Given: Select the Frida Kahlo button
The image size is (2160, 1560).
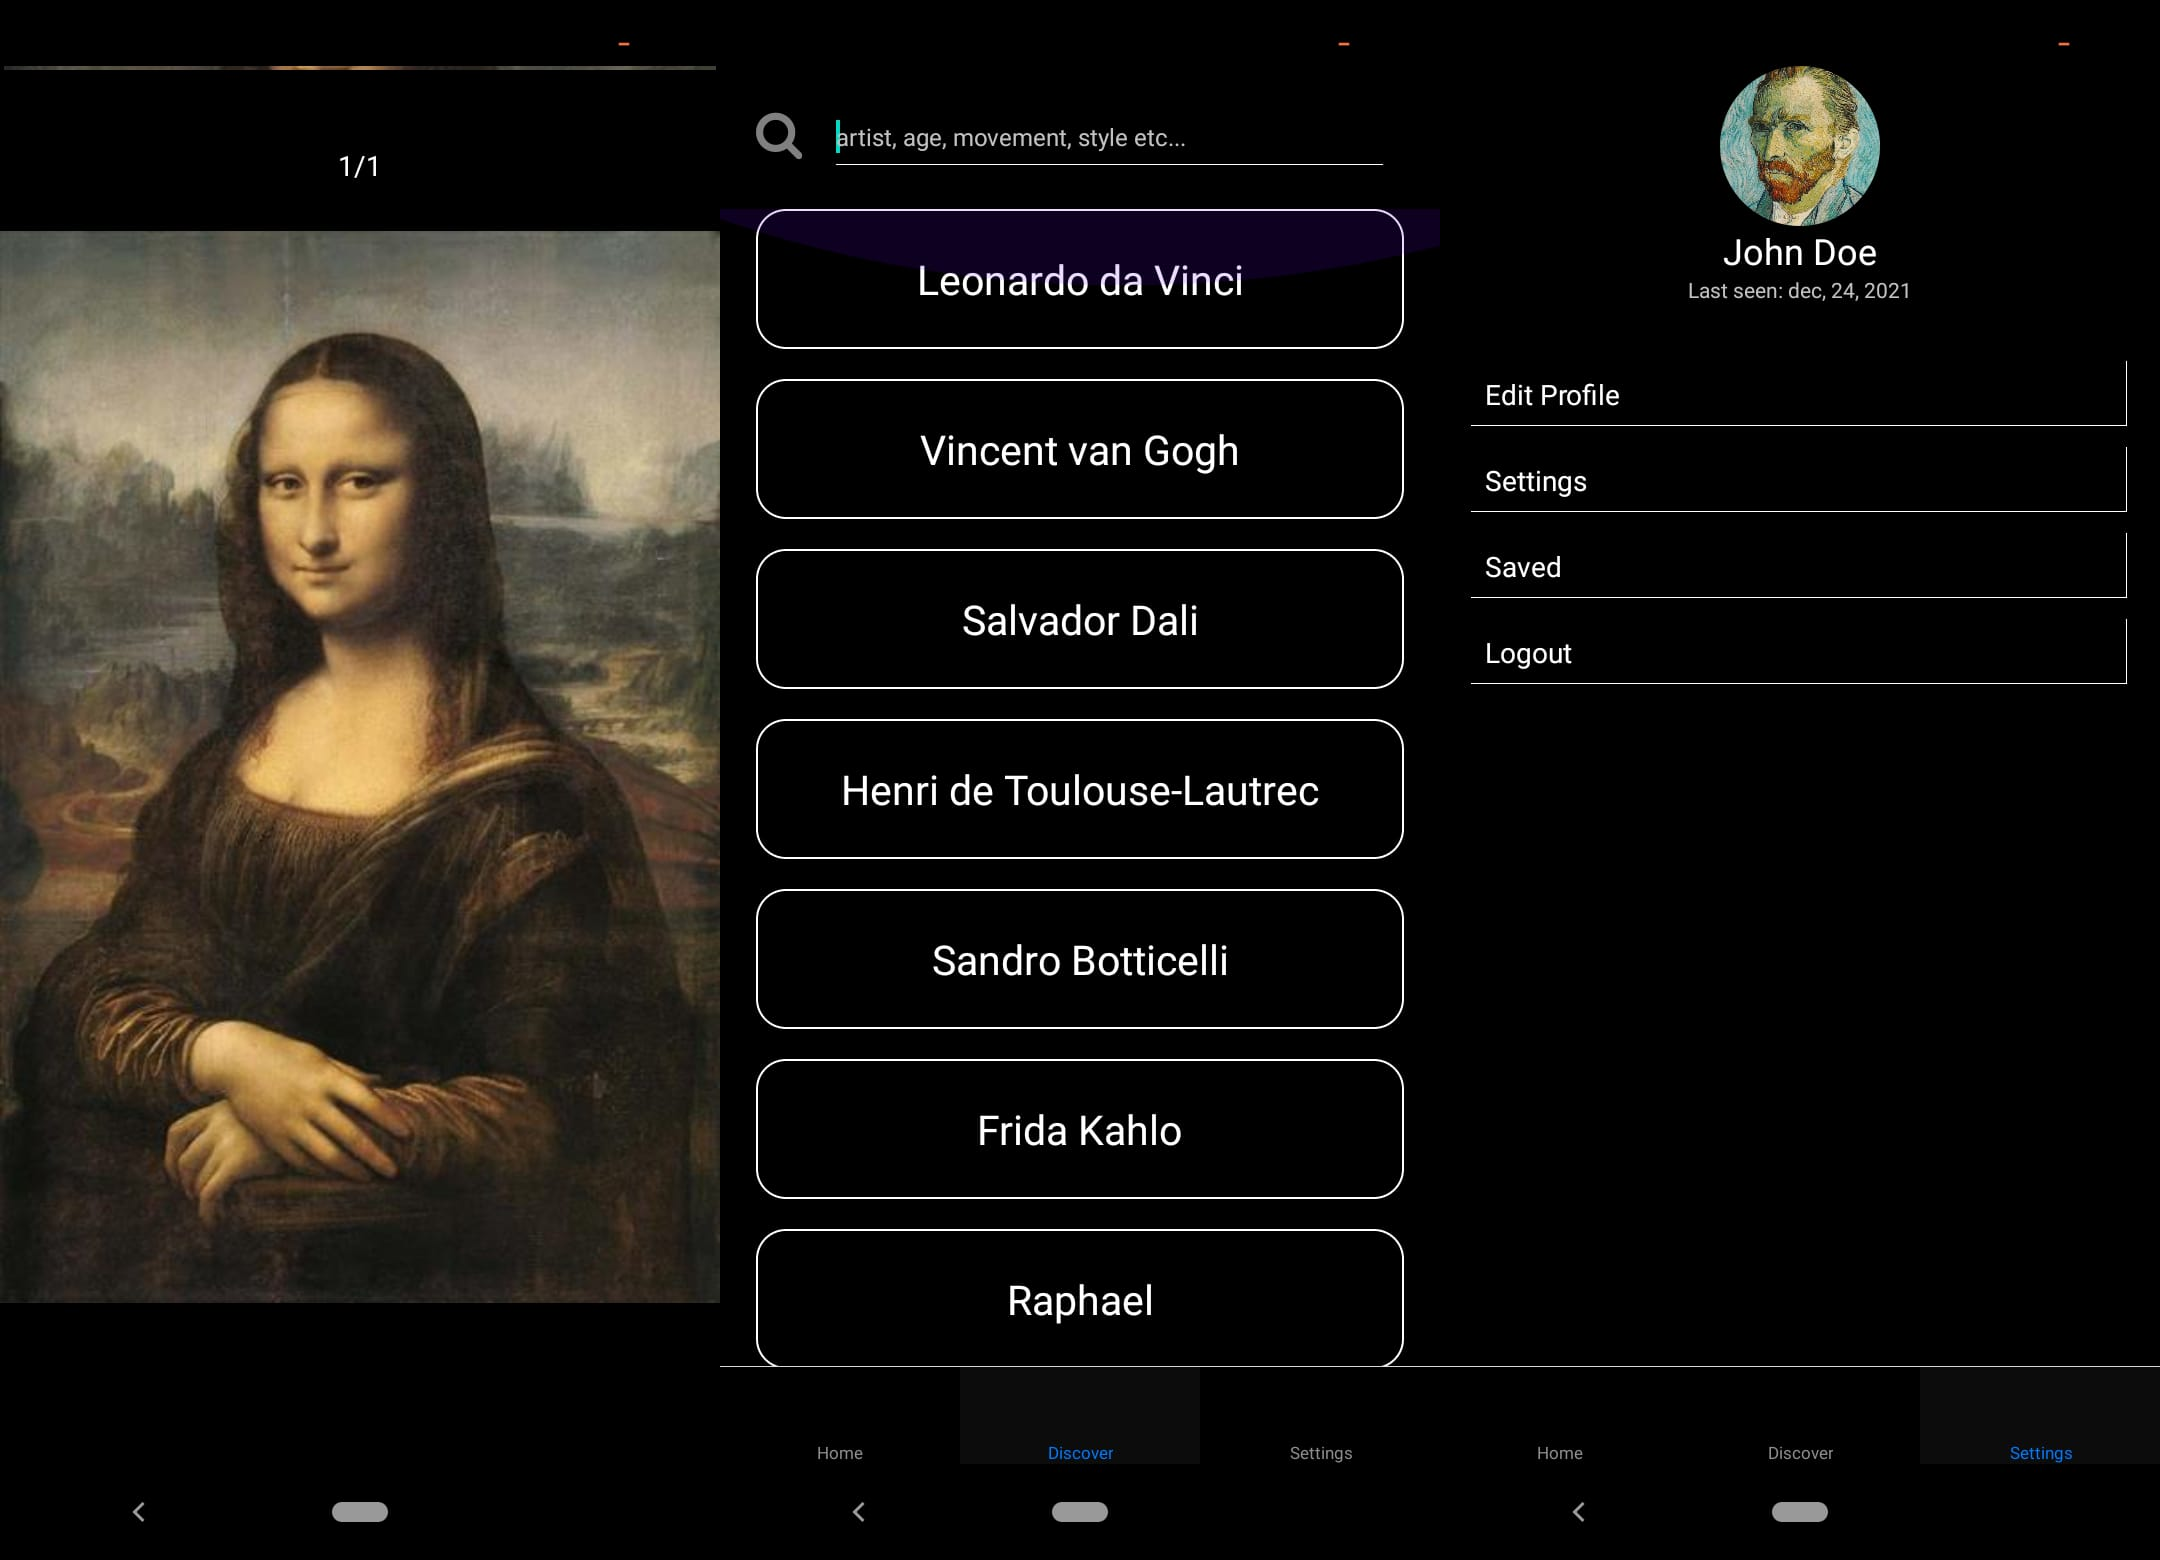Looking at the screenshot, I should tap(1079, 1130).
